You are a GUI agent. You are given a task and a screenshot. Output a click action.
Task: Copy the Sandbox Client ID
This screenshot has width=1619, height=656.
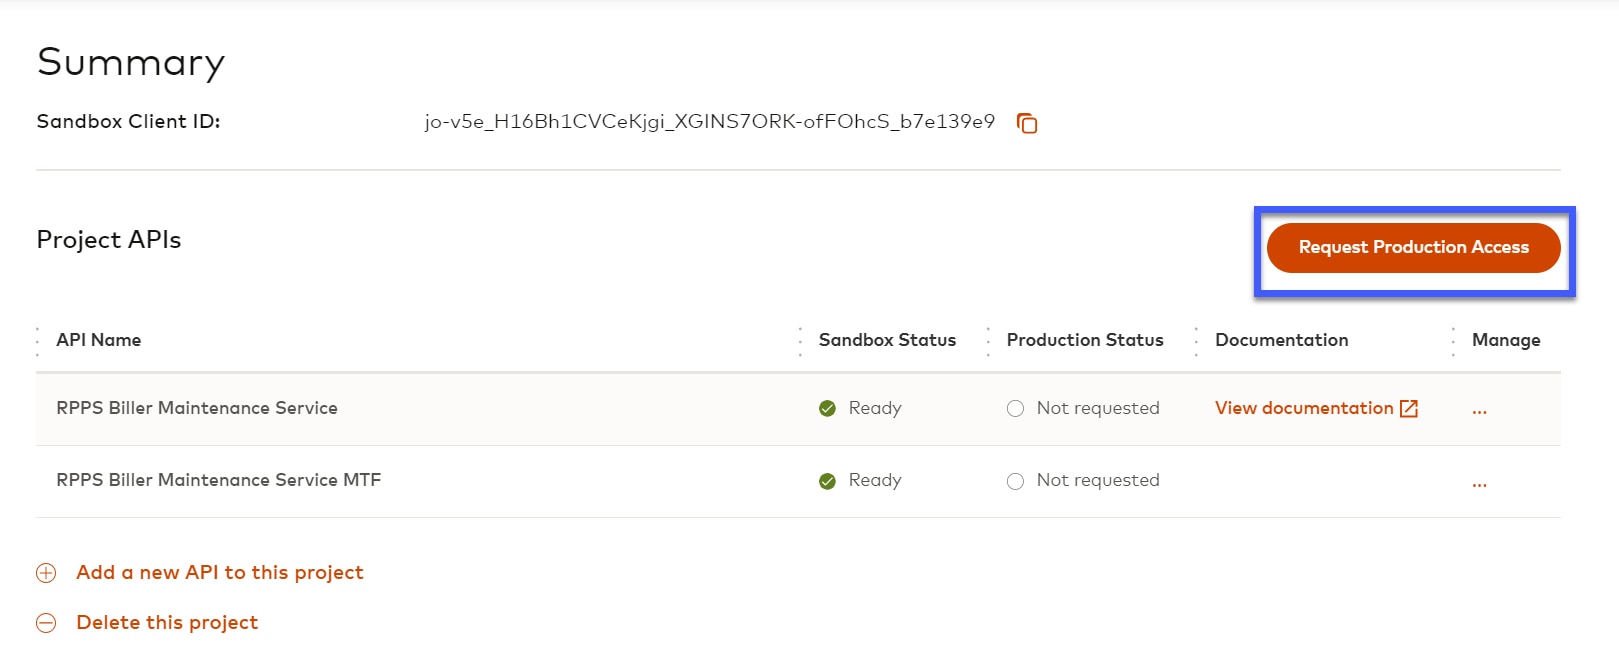[1027, 123]
